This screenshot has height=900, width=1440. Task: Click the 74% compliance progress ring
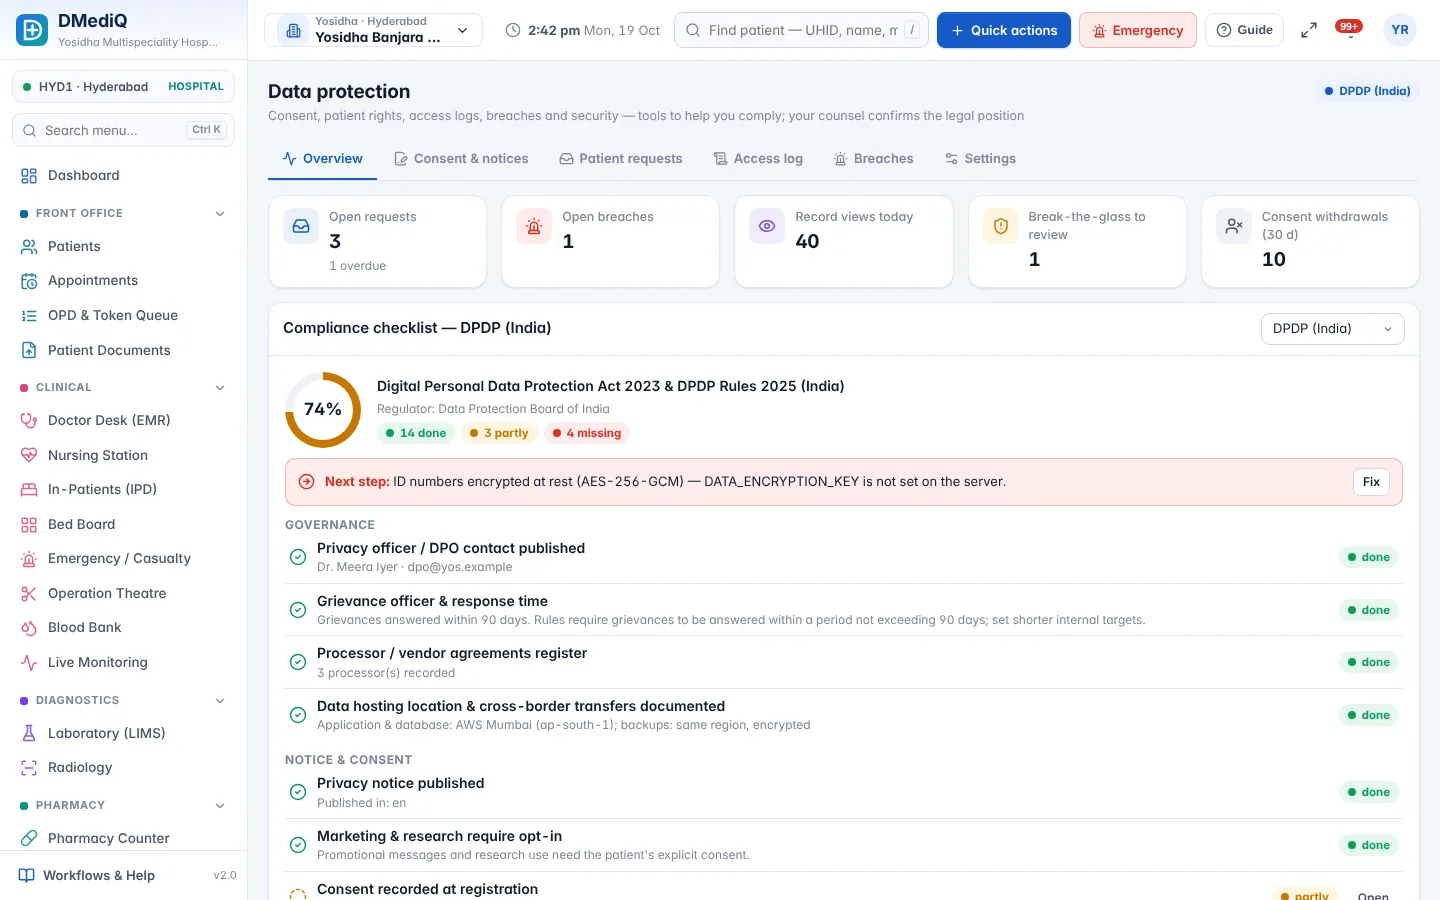(323, 409)
